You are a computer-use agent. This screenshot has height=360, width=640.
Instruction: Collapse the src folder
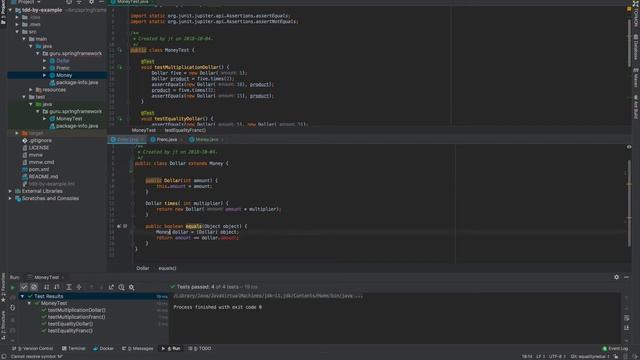click(17, 31)
